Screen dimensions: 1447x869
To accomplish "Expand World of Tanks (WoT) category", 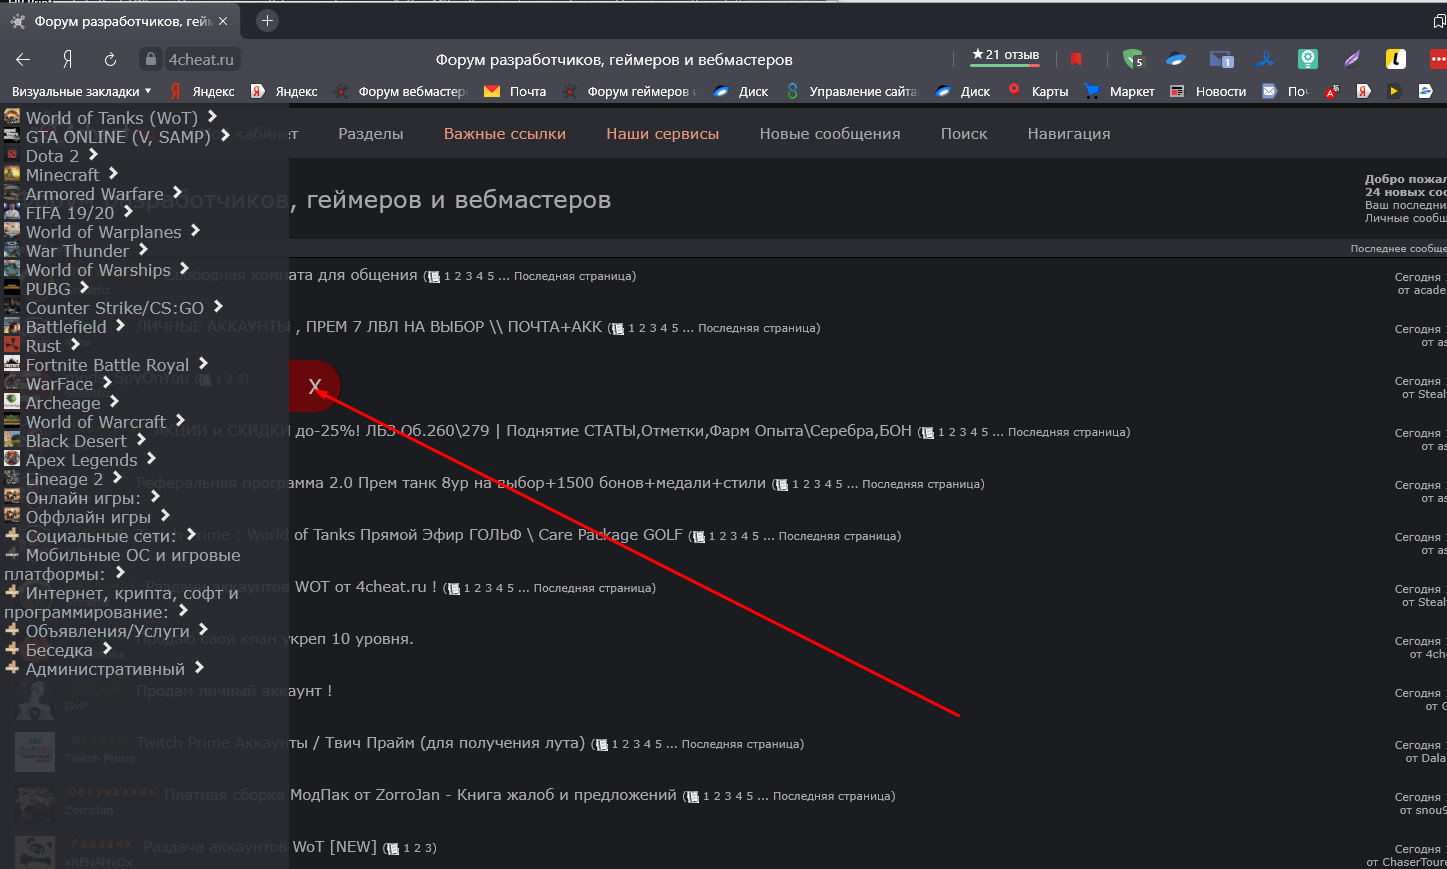I will 212,117.
